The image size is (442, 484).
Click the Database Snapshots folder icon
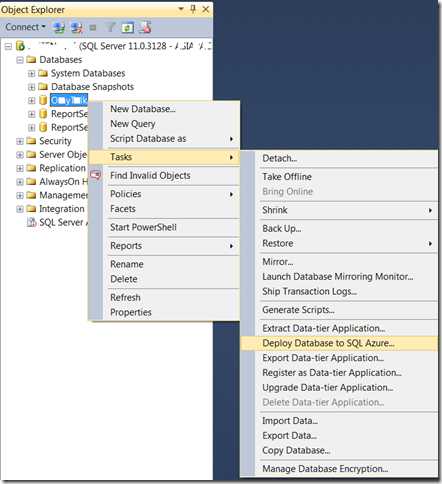(43, 87)
